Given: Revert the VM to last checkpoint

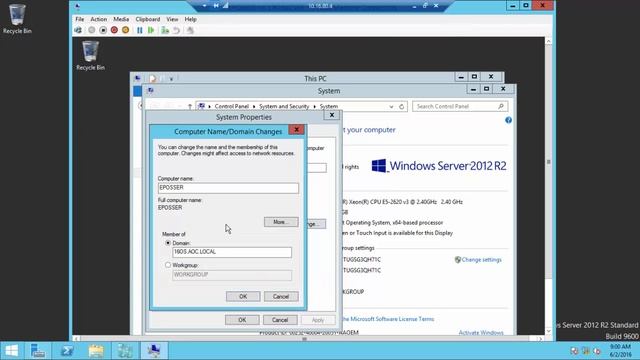Looking at the screenshot, I should tap(176, 30).
